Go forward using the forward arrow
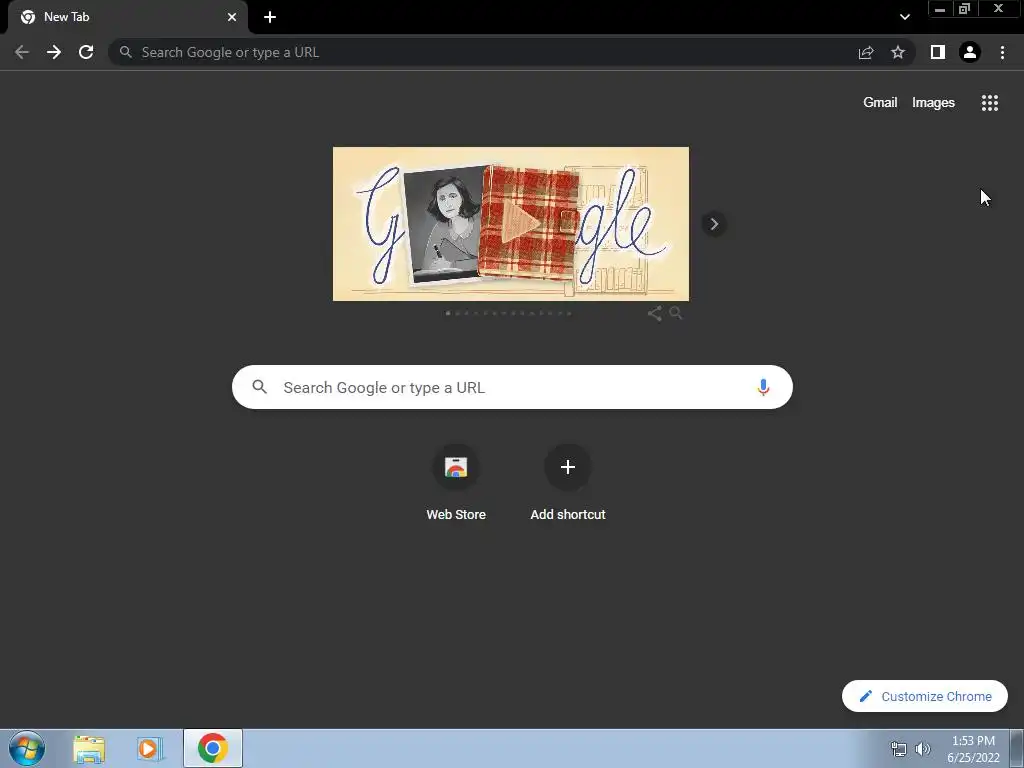The image size is (1024, 768). point(54,52)
